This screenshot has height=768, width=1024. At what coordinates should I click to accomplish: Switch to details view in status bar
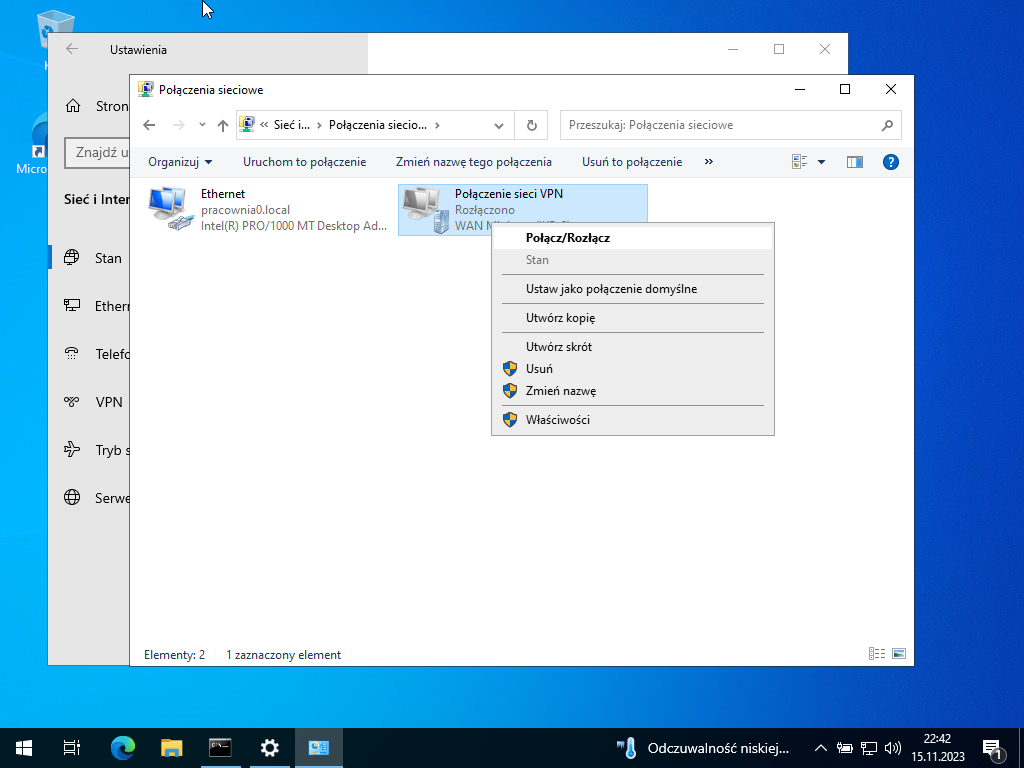coord(876,654)
